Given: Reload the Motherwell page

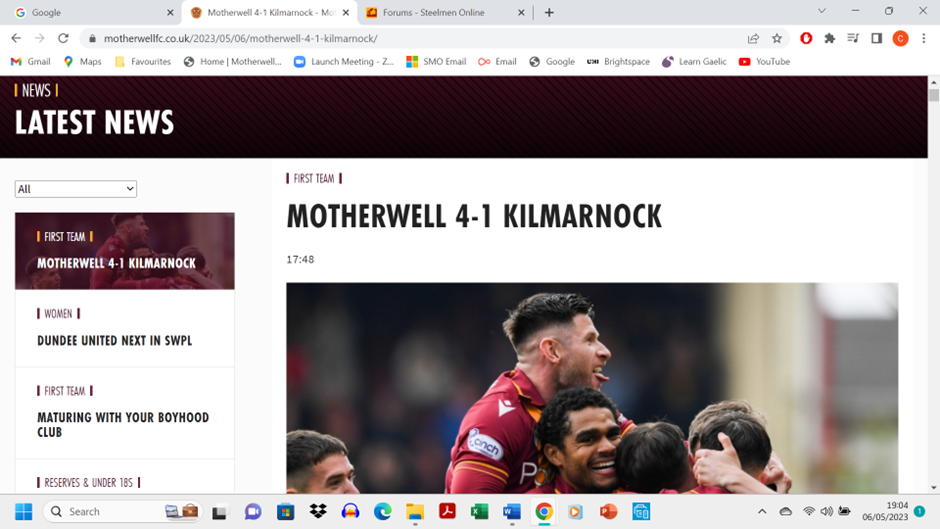Looking at the screenshot, I should click(63, 38).
